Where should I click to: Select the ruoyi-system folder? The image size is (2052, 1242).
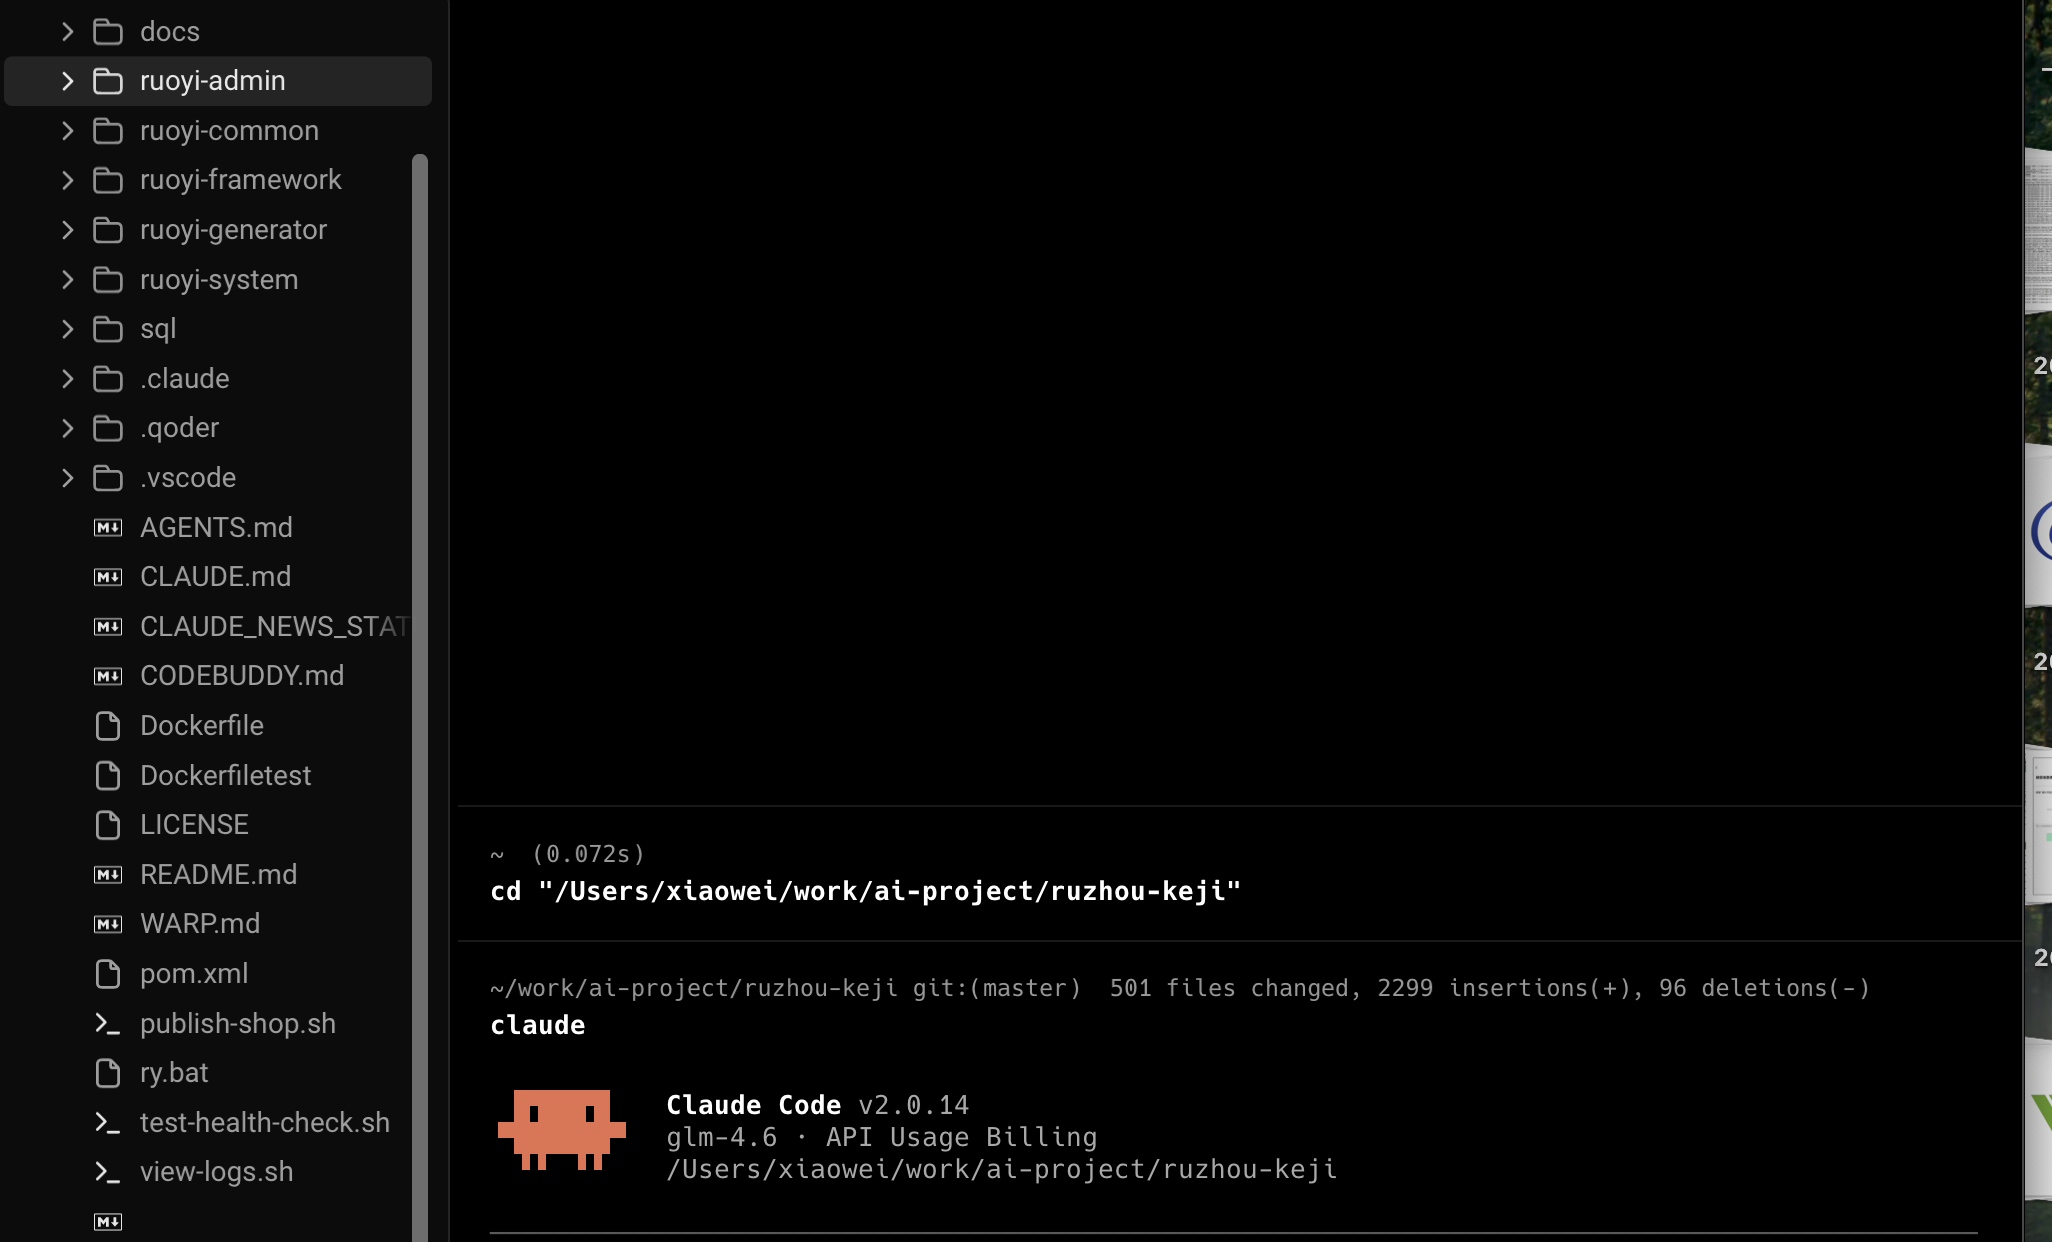pos(218,280)
